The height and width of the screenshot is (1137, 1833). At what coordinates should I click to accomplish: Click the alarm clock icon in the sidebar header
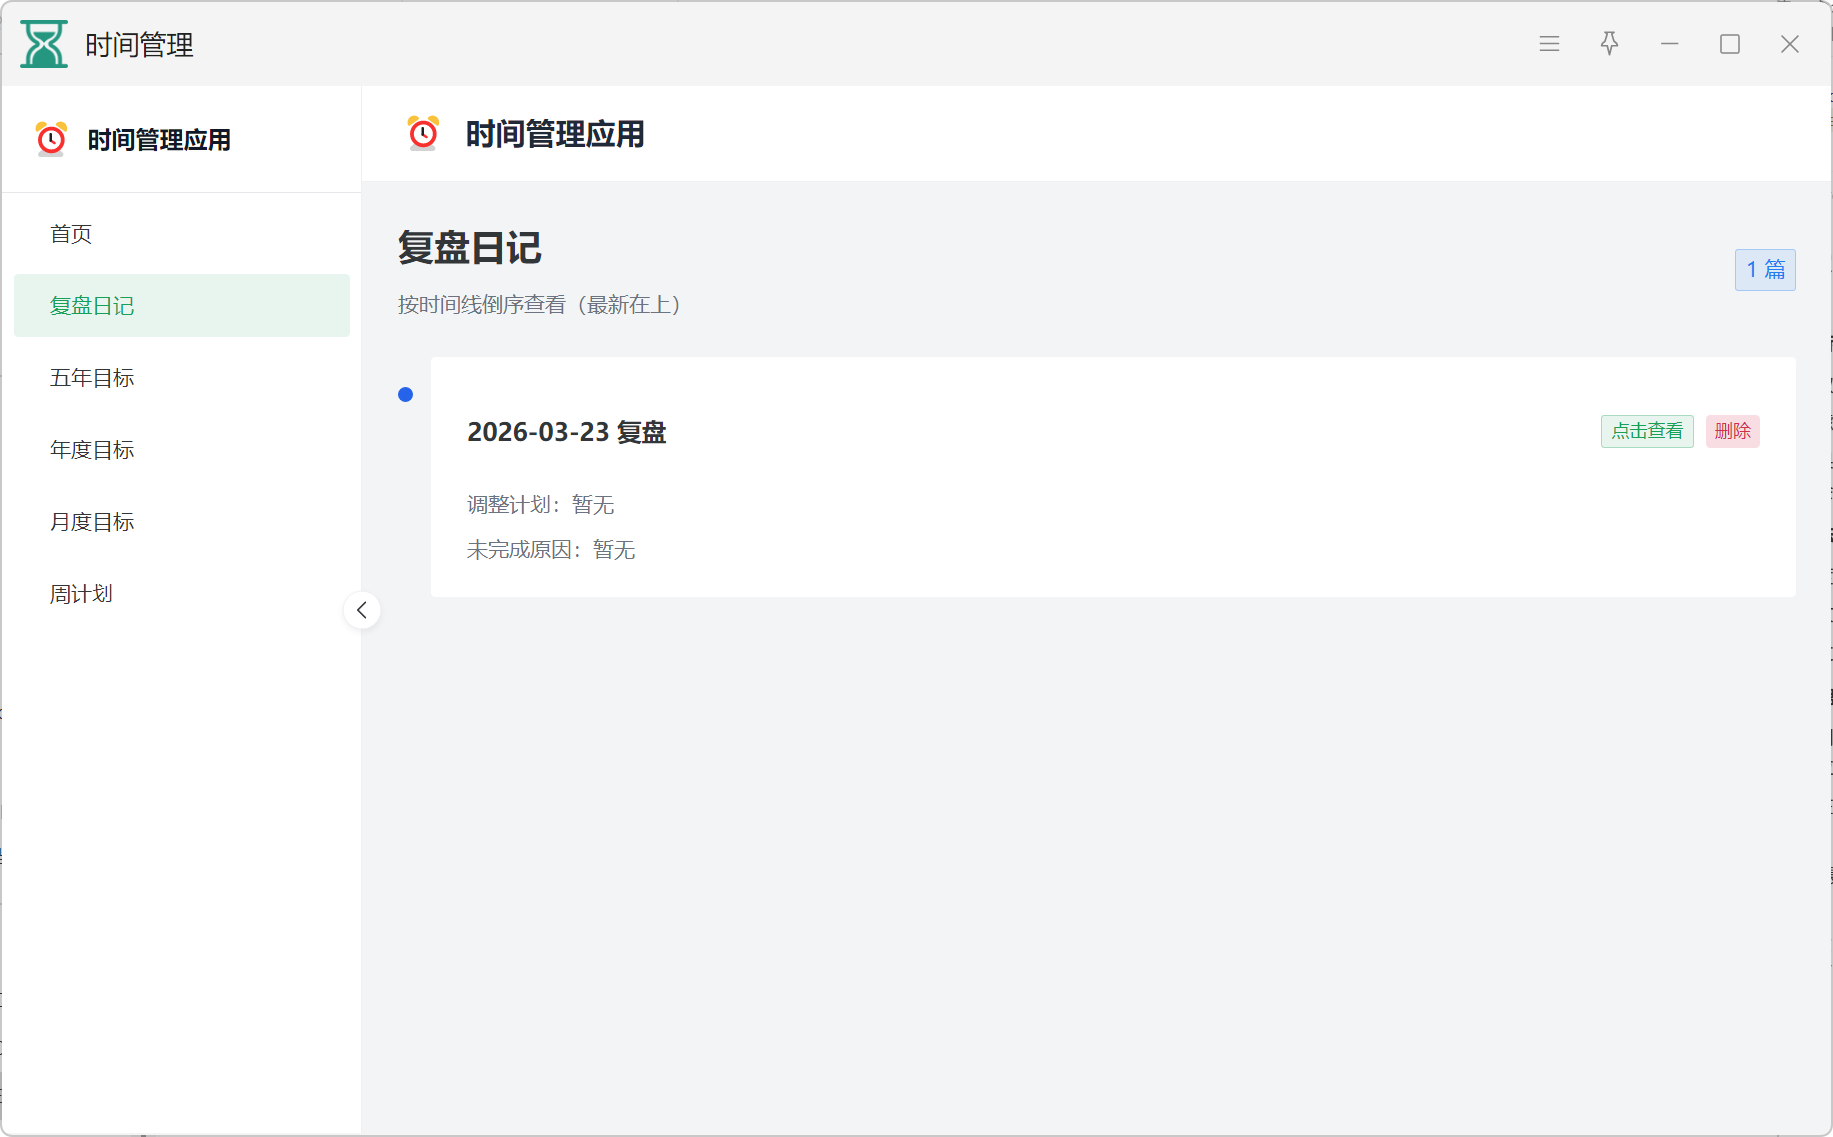click(x=51, y=139)
